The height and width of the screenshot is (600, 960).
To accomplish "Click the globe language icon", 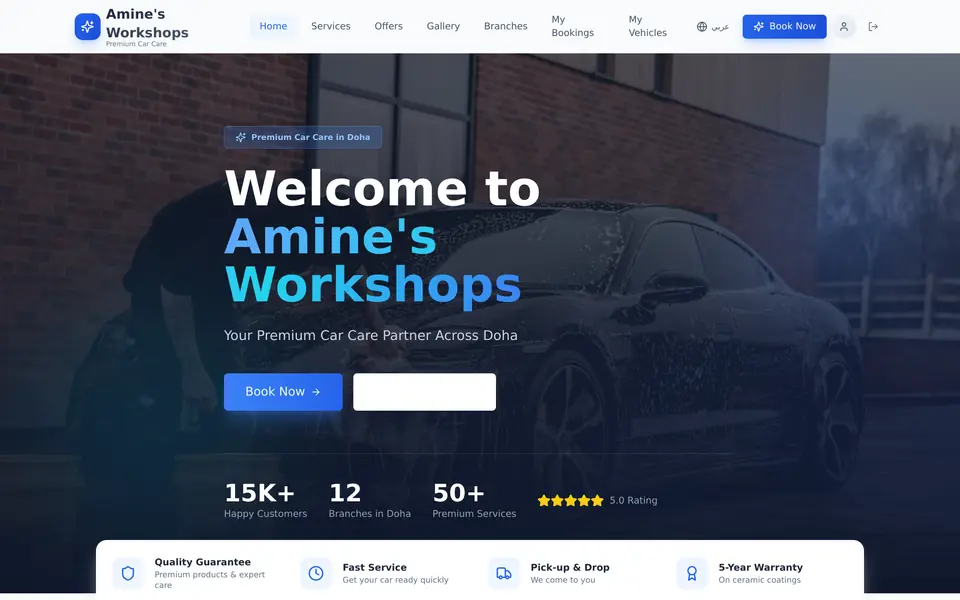I will point(702,26).
